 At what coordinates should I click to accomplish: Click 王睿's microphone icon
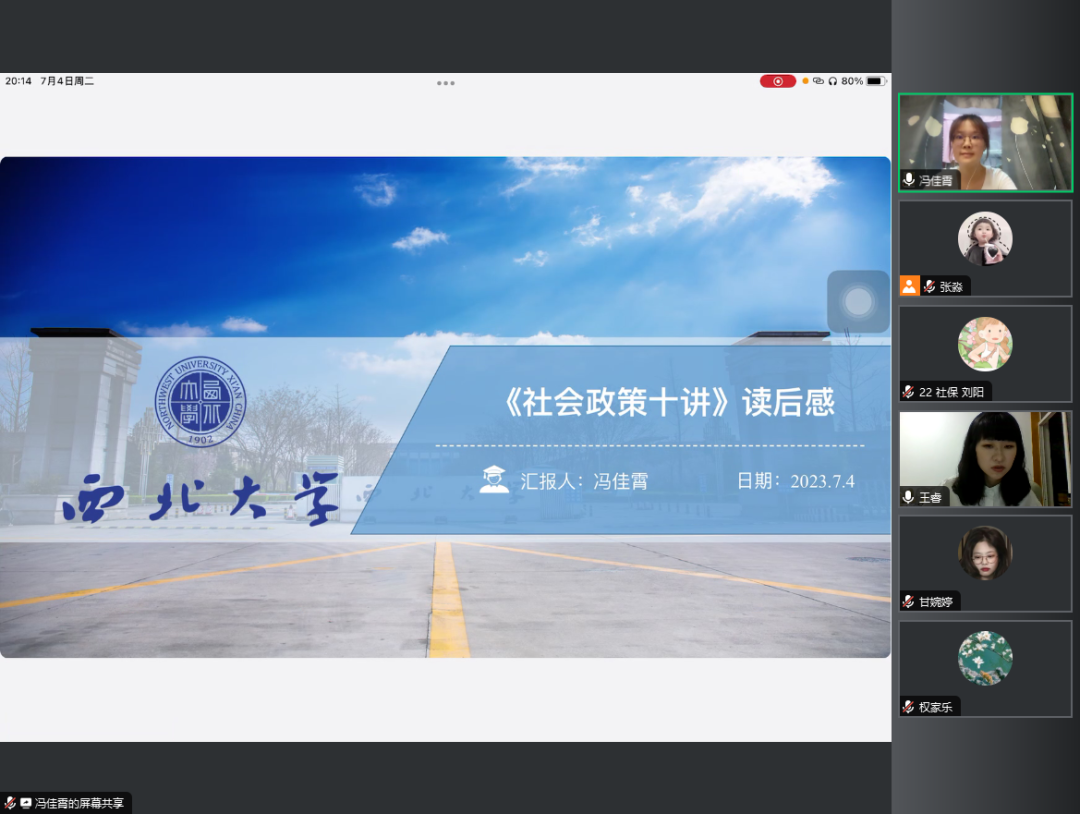point(909,497)
